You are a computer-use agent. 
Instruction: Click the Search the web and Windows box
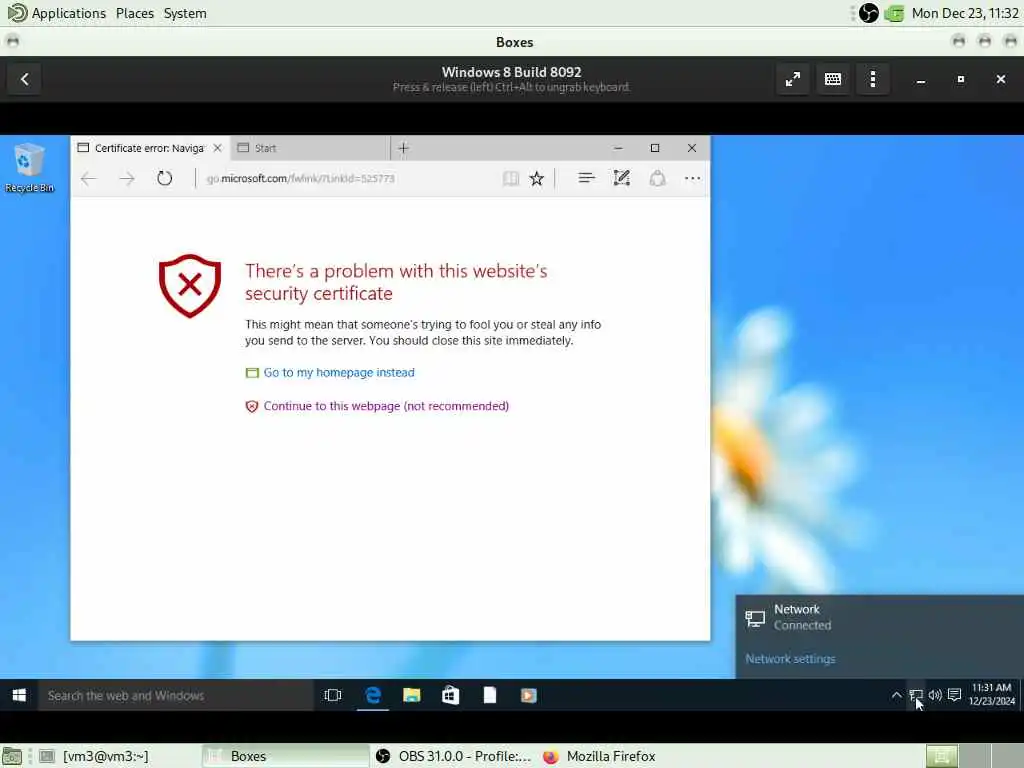(175, 696)
